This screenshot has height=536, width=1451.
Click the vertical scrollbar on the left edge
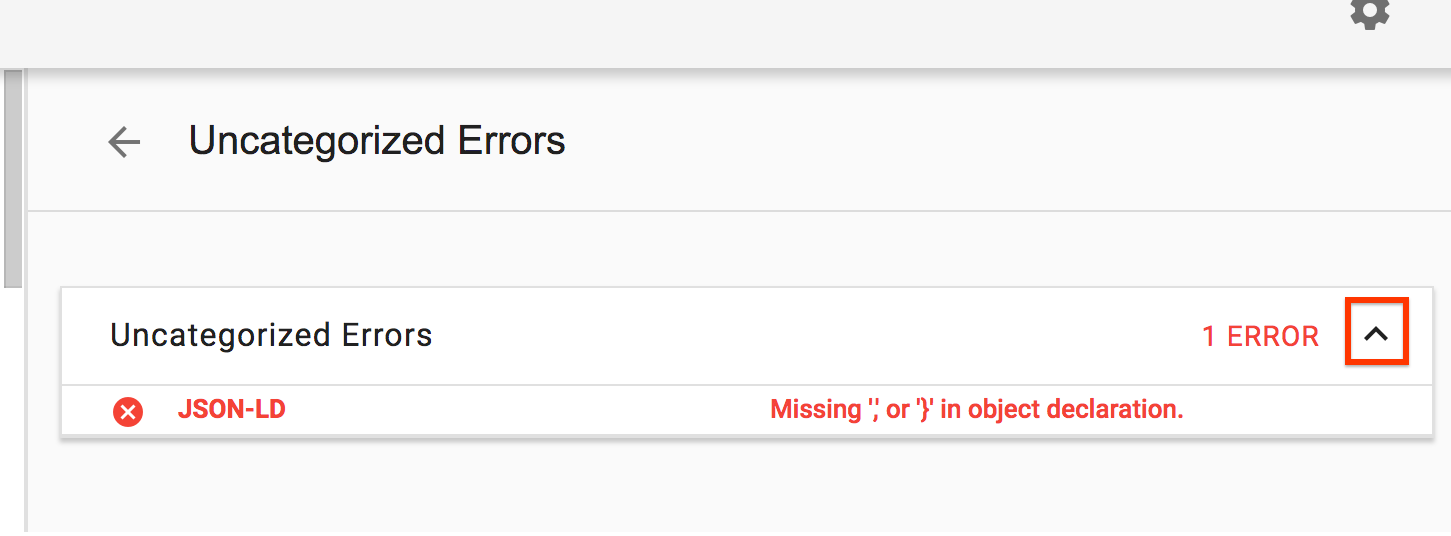(12, 180)
